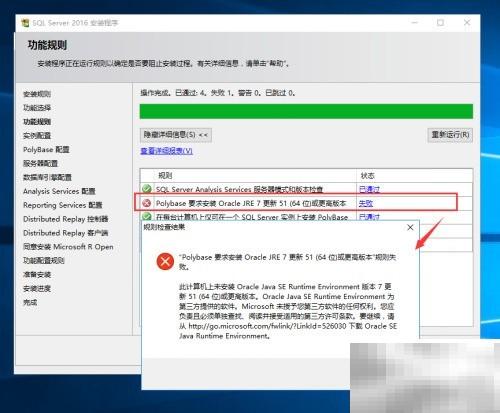Click the 功能规则 page heading
This screenshot has height=413, width=500.
click(47, 45)
